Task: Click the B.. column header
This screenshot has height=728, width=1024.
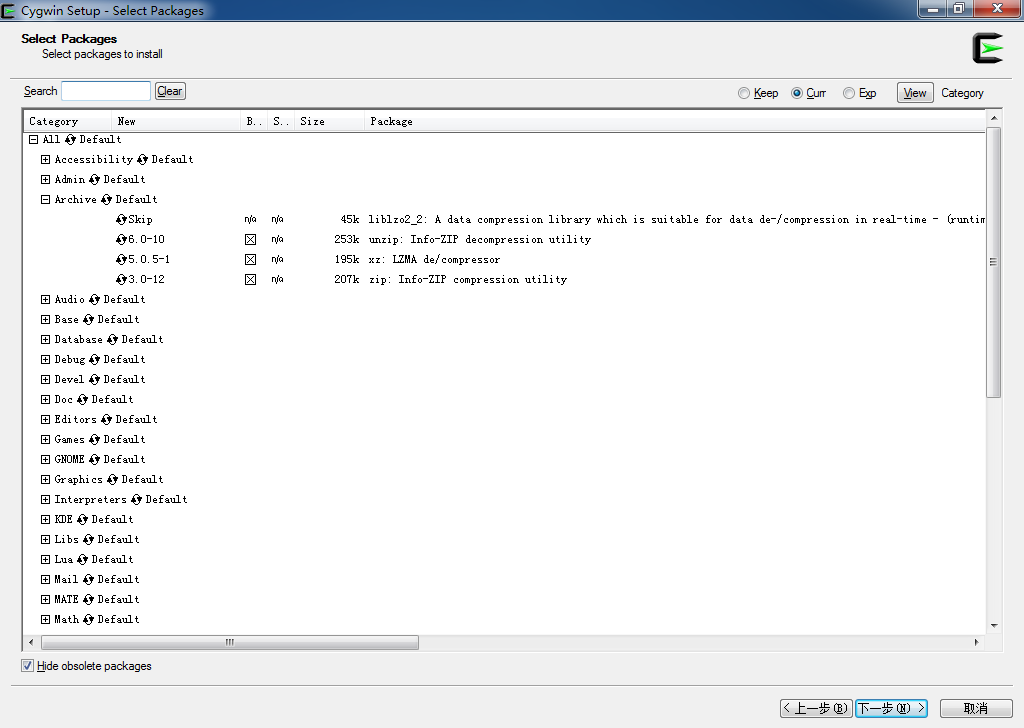Action: pos(254,121)
